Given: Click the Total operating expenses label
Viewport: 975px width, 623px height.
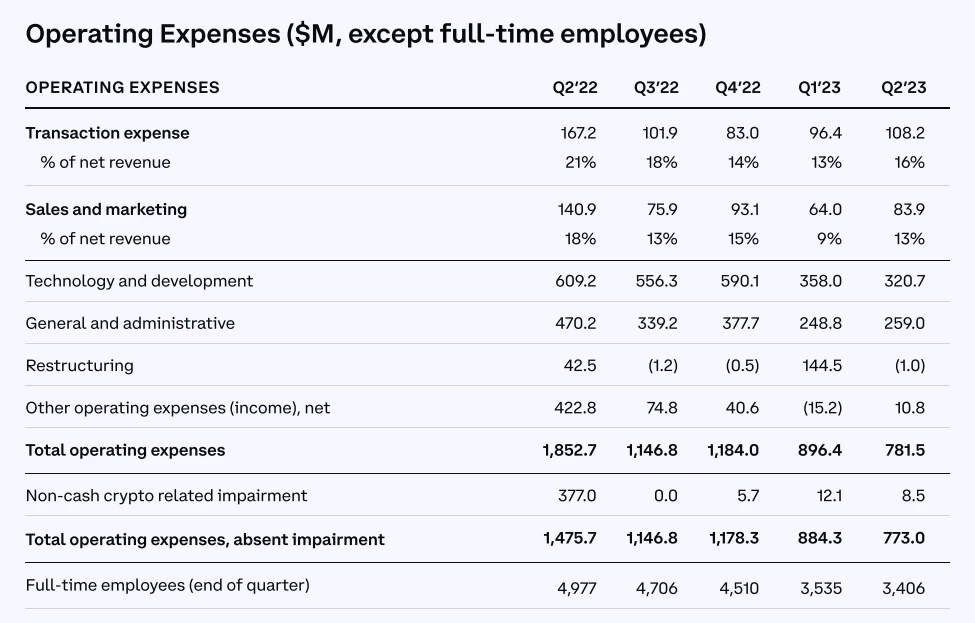Looking at the screenshot, I should [x=126, y=450].
